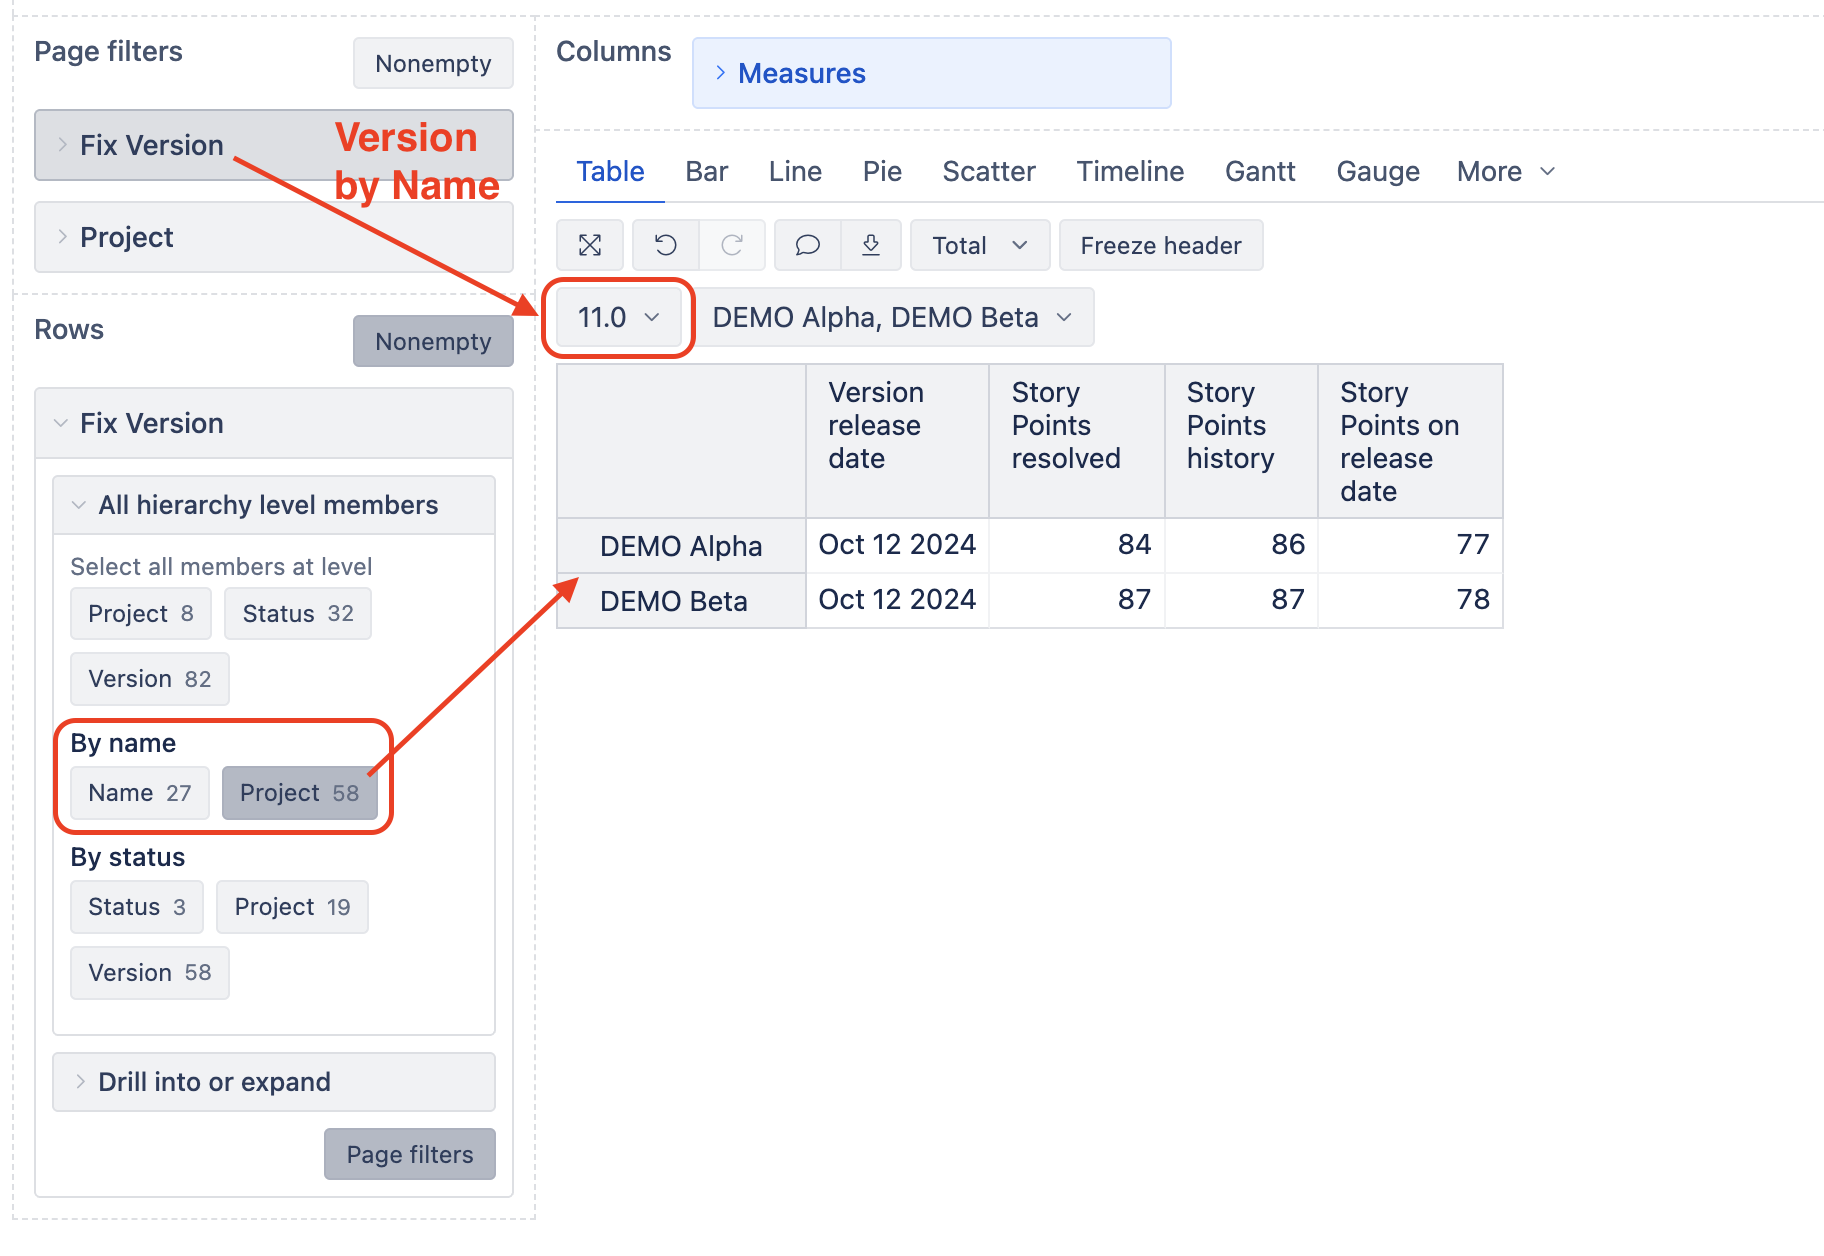This screenshot has height=1256, width=1824.
Task: Click Version release date column header
Action: tap(897, 441)
